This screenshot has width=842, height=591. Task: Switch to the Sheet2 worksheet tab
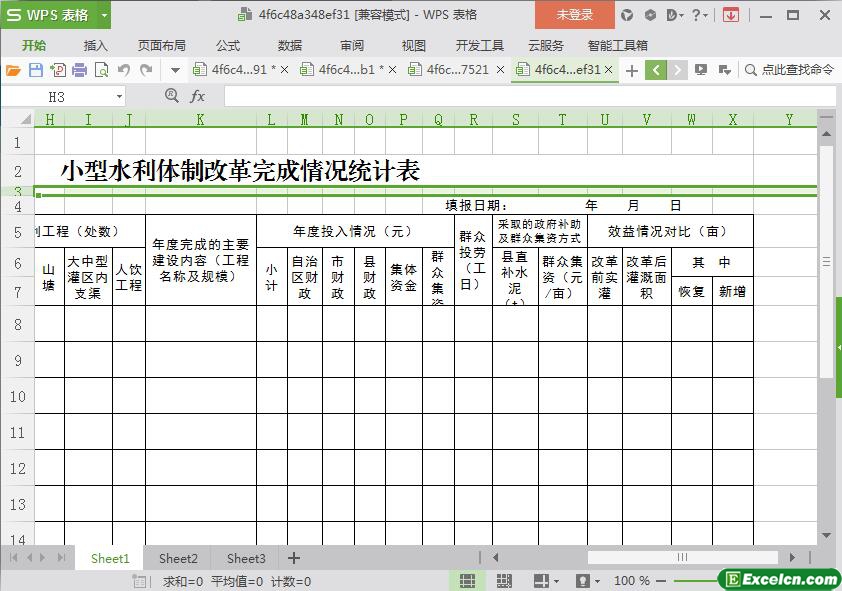pos(178,558)
